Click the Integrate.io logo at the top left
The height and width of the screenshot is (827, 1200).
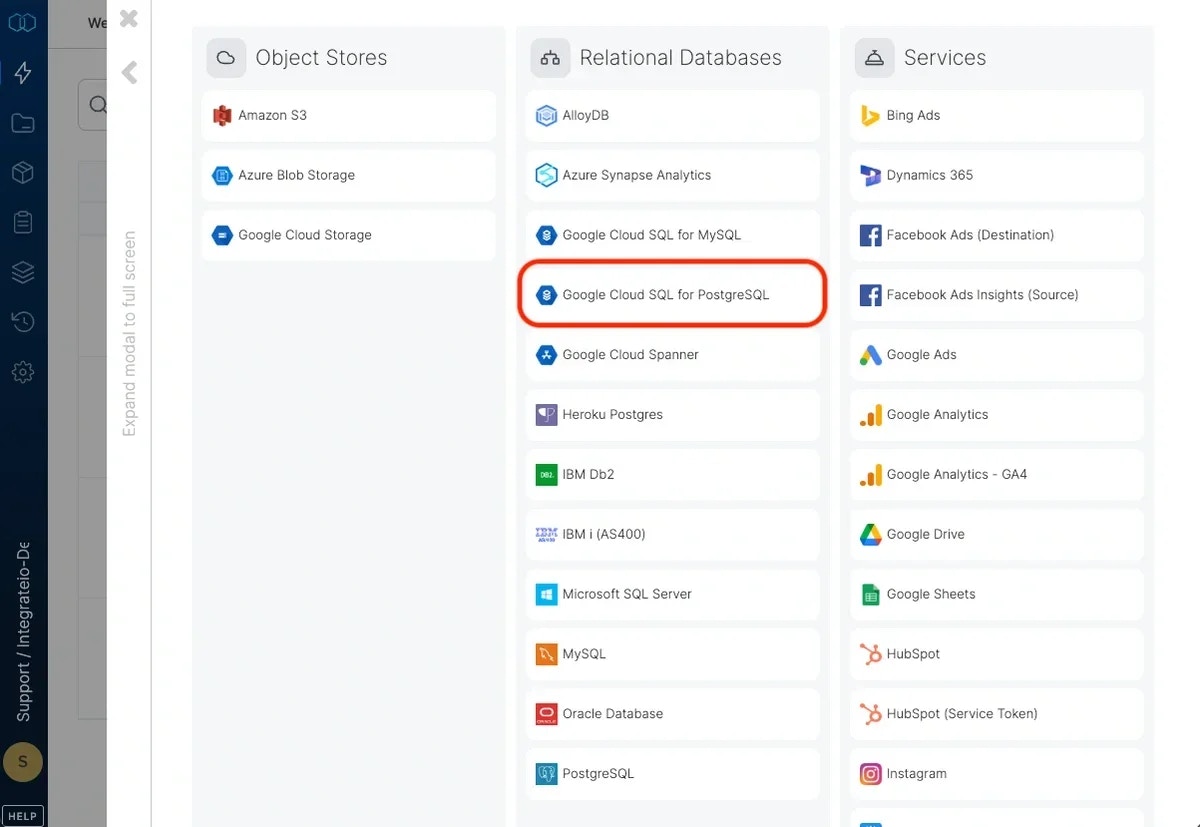click(22, 21)
